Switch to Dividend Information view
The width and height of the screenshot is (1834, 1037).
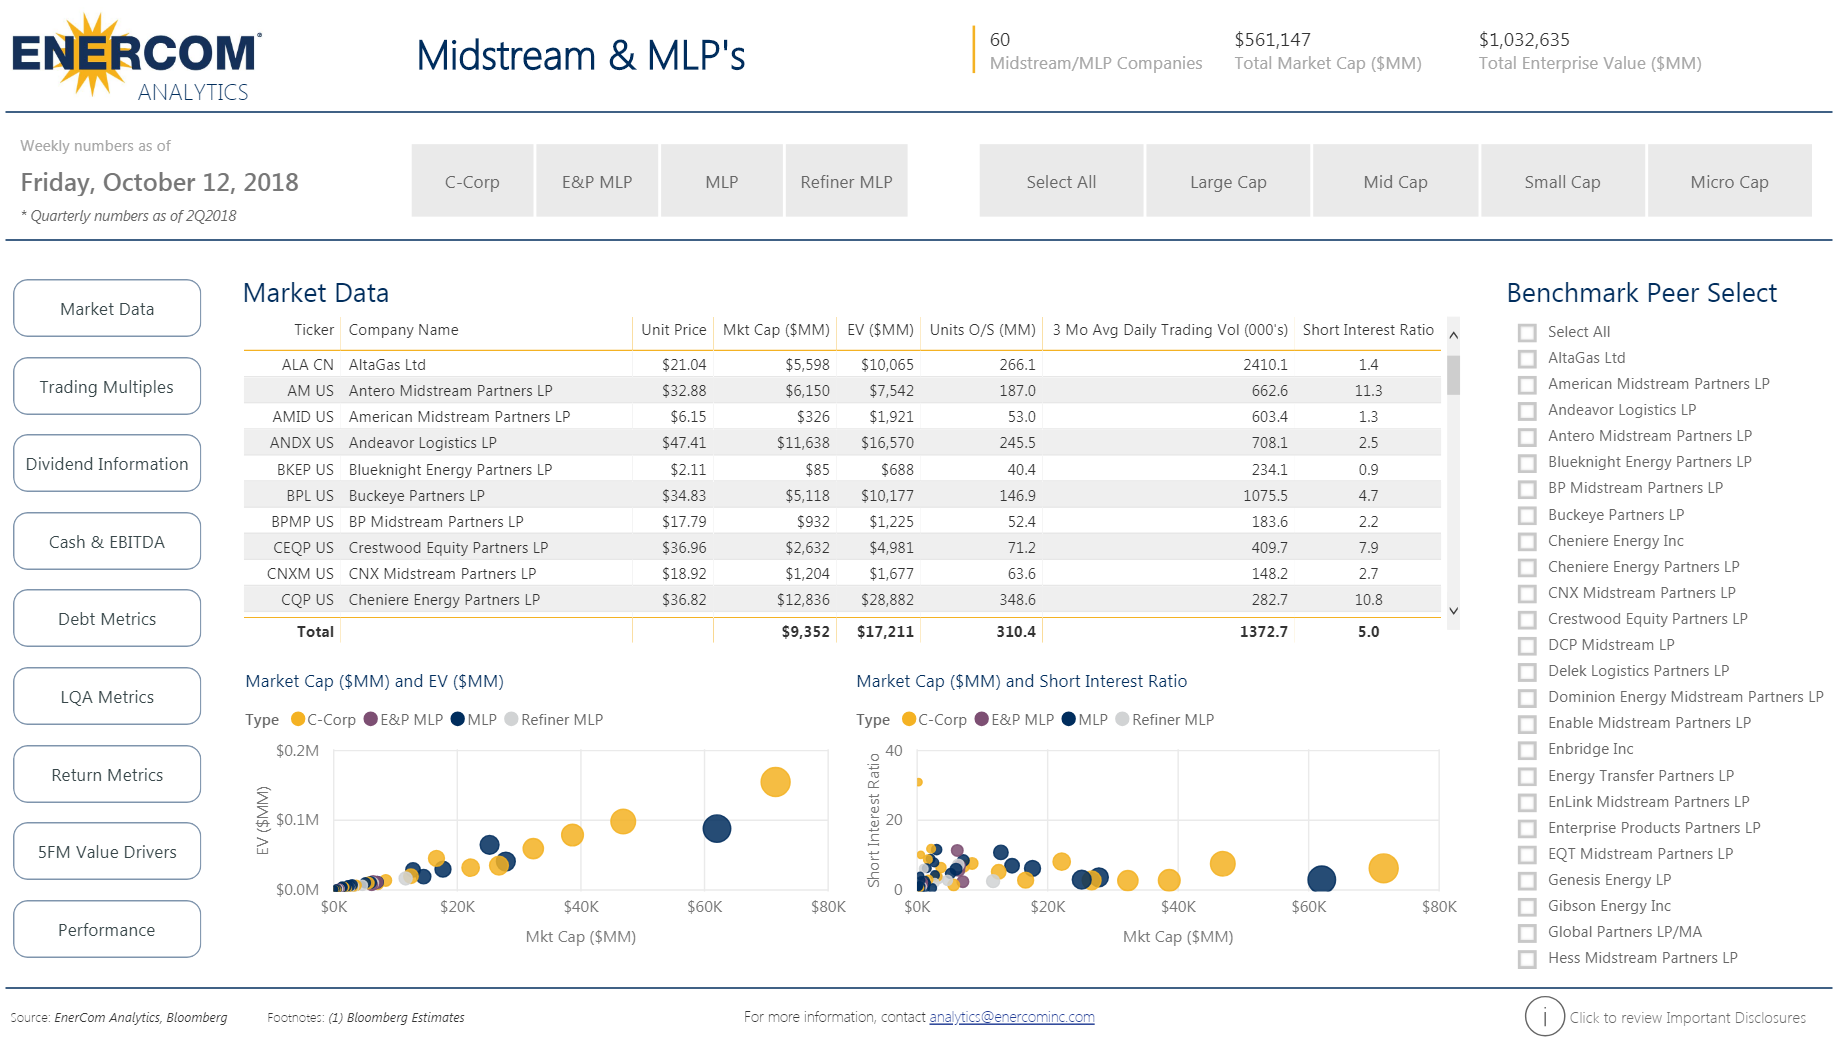click(x=107, y=464)
